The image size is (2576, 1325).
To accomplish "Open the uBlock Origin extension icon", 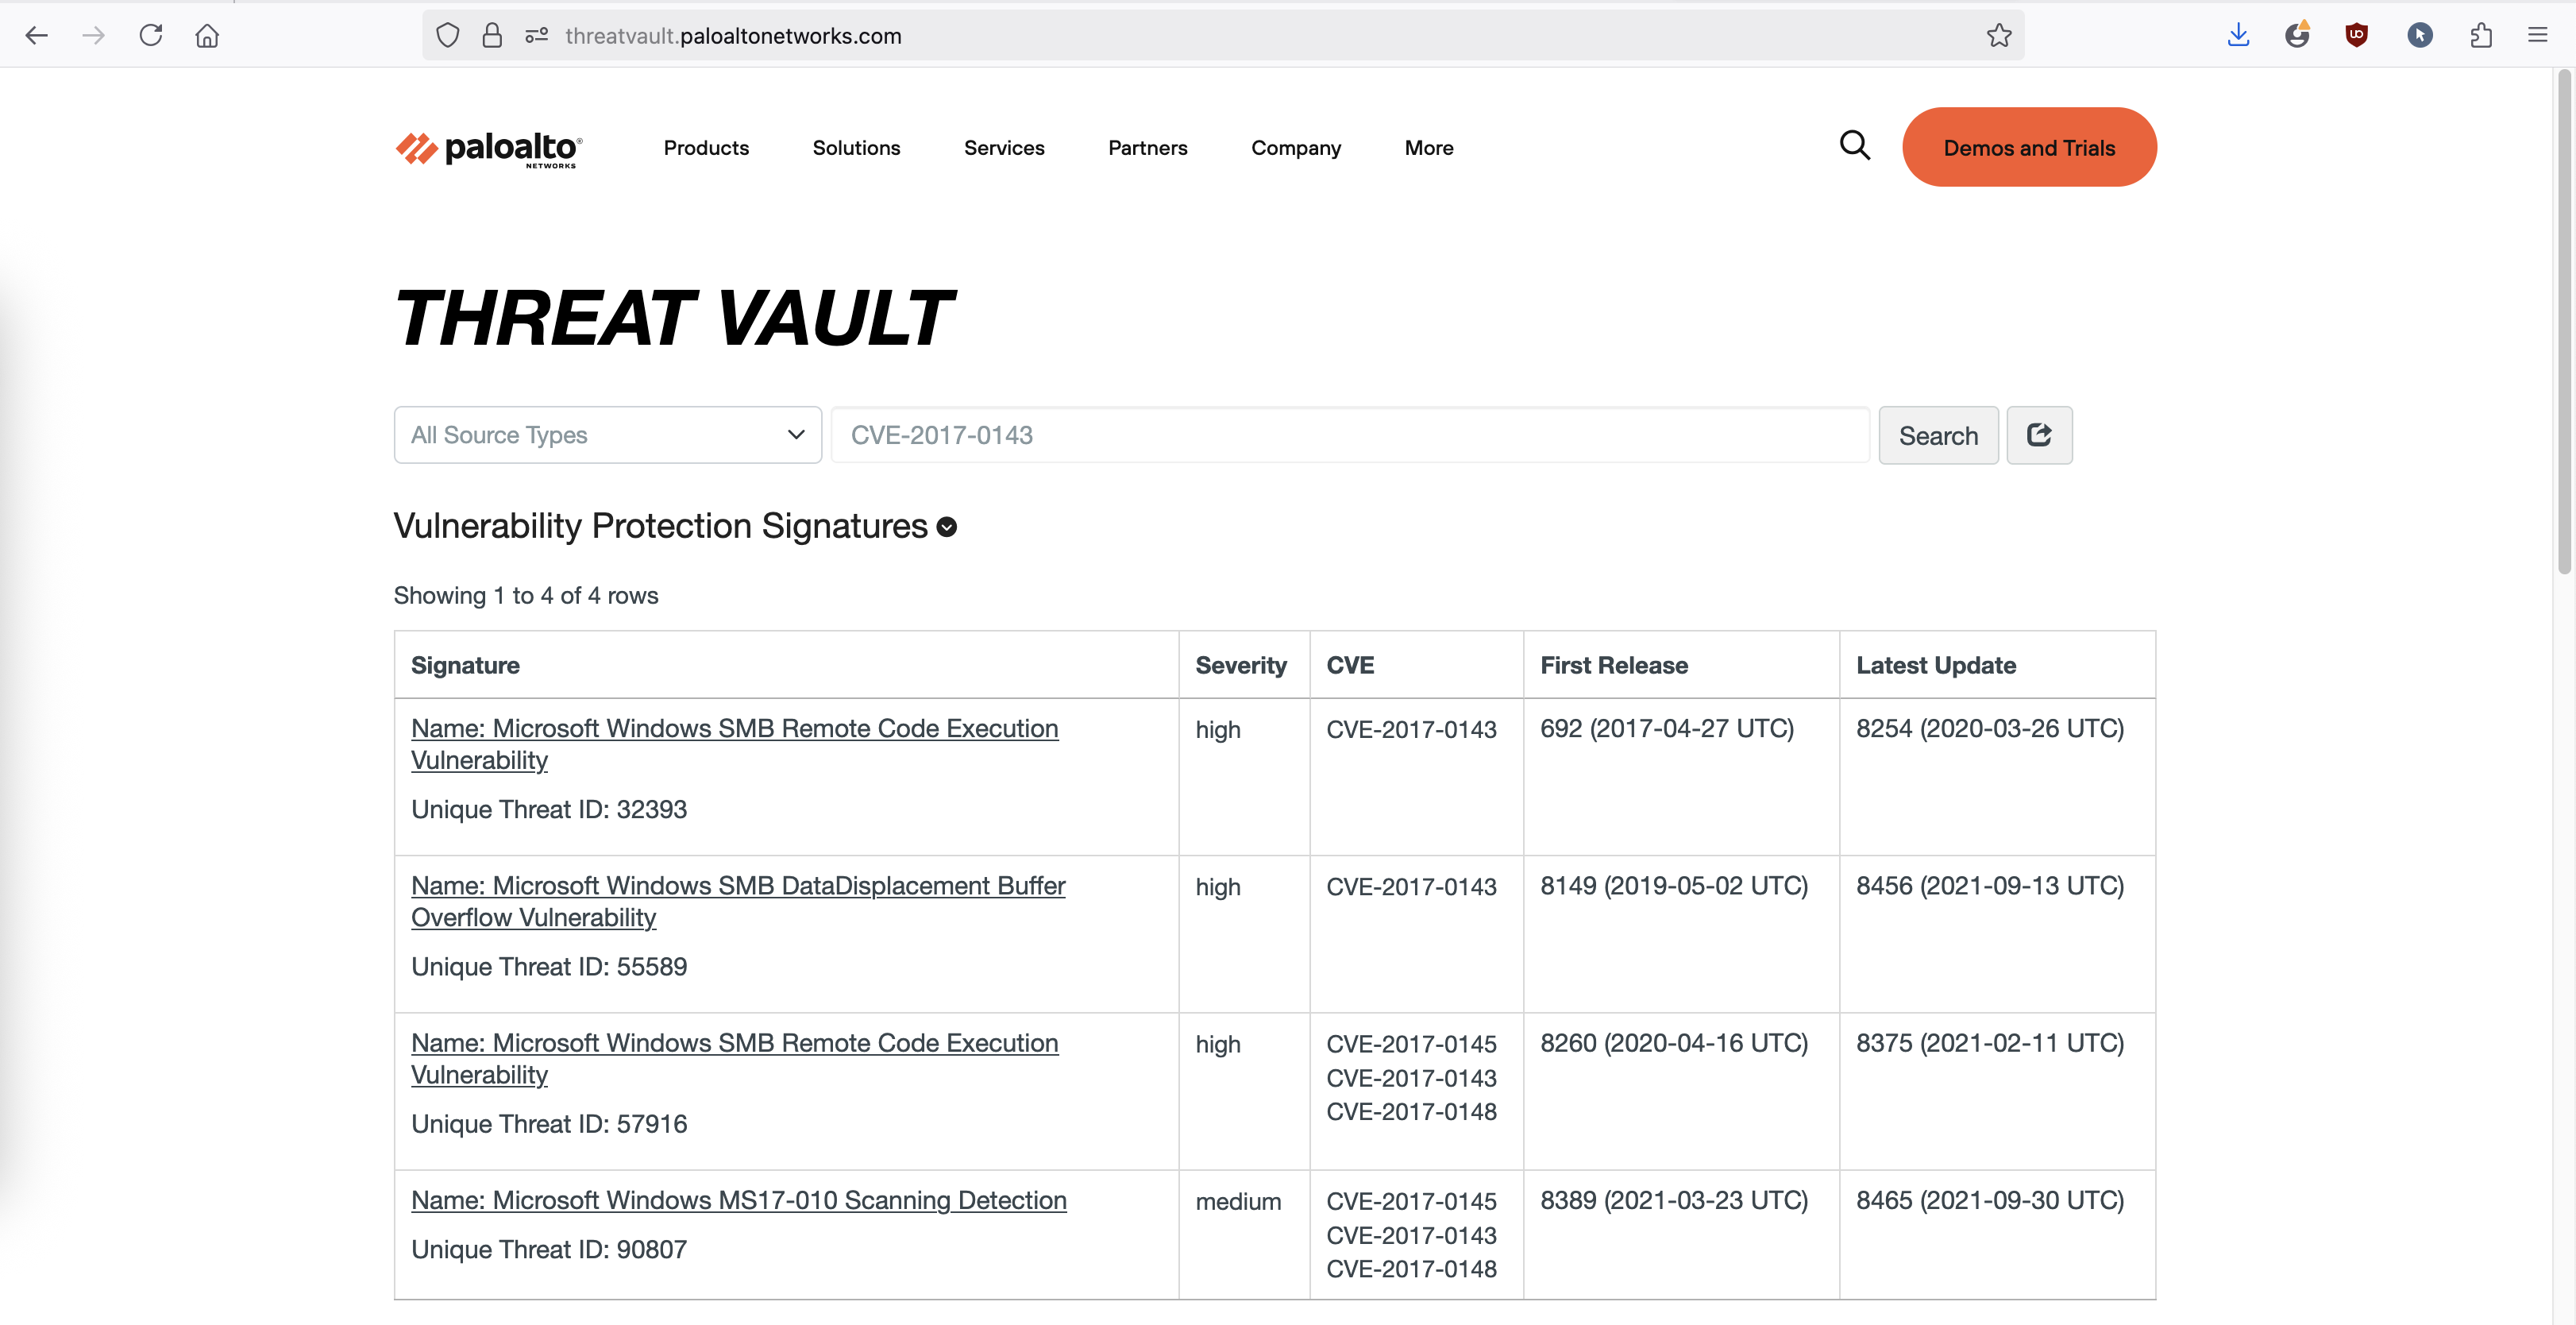I will tap(2356, 36).
